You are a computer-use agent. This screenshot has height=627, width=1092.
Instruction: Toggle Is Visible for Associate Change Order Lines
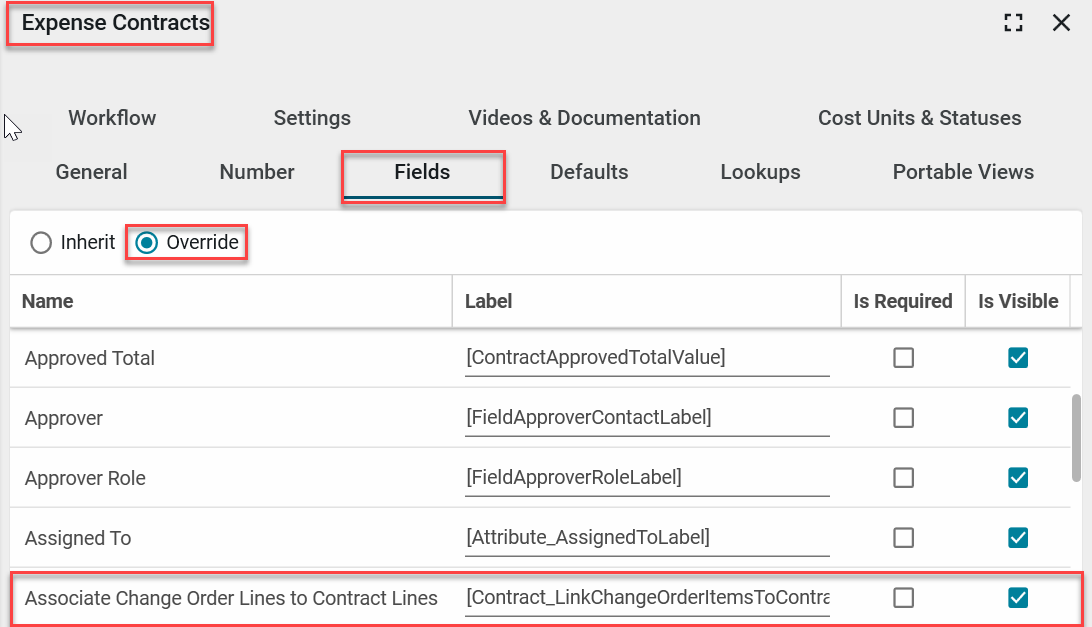point(1018,598)
